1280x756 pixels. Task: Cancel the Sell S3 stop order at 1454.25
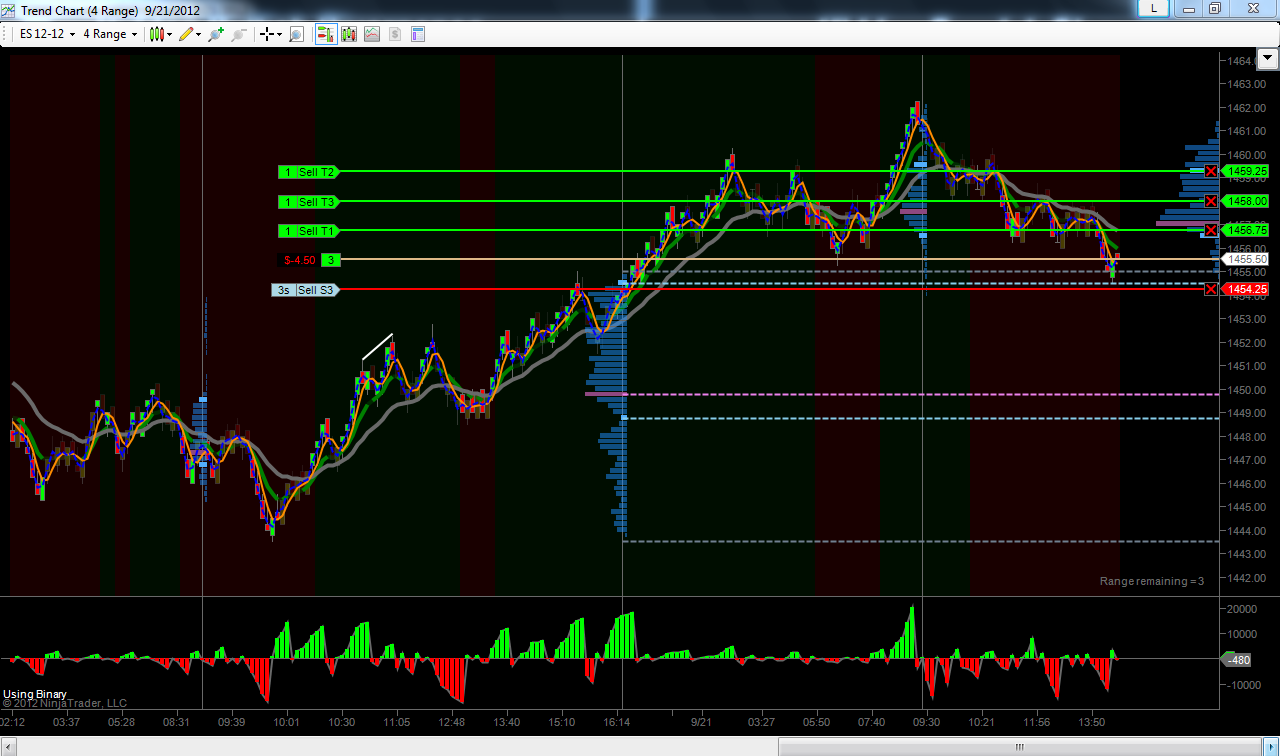pyautogui.click(x=1211, y=289)
